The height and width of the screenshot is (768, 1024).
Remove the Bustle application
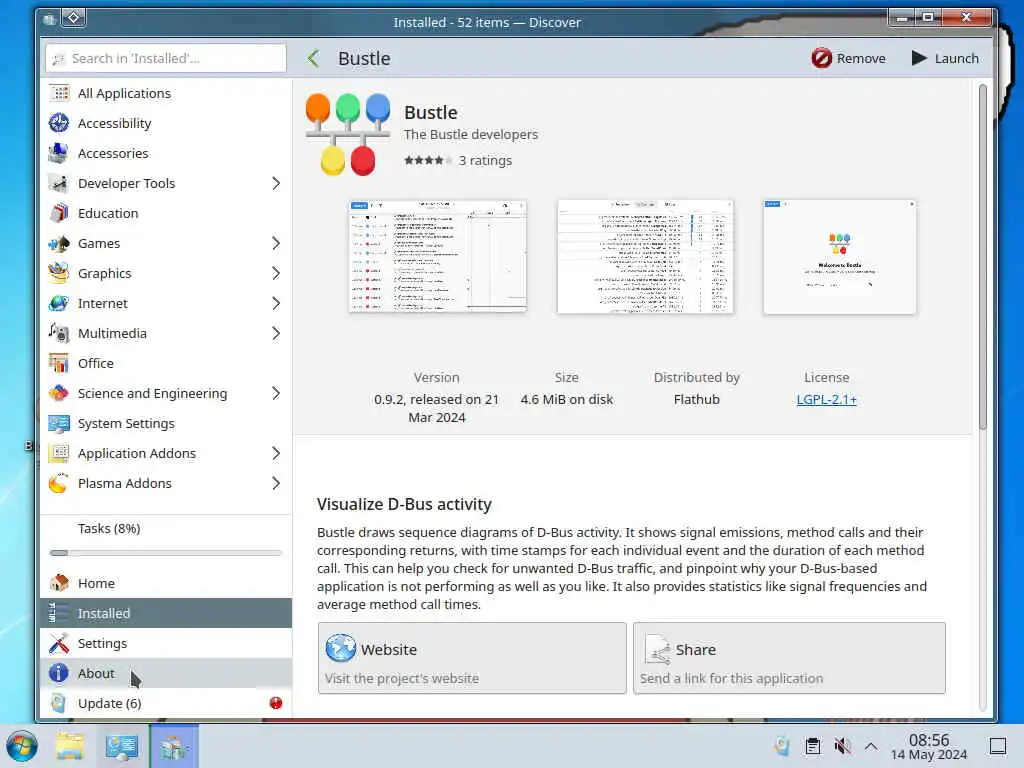[x=848, y=58]
